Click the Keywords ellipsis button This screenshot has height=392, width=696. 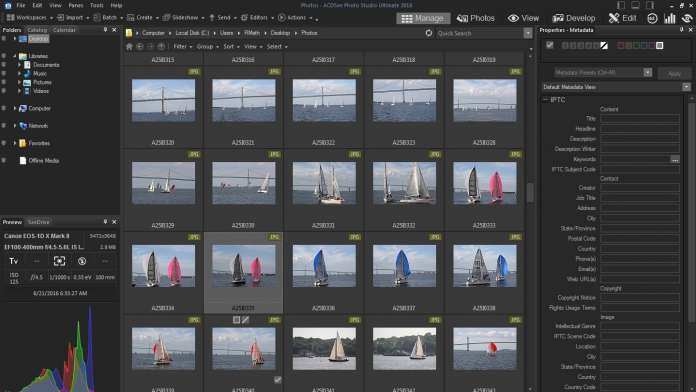point(675,159)
